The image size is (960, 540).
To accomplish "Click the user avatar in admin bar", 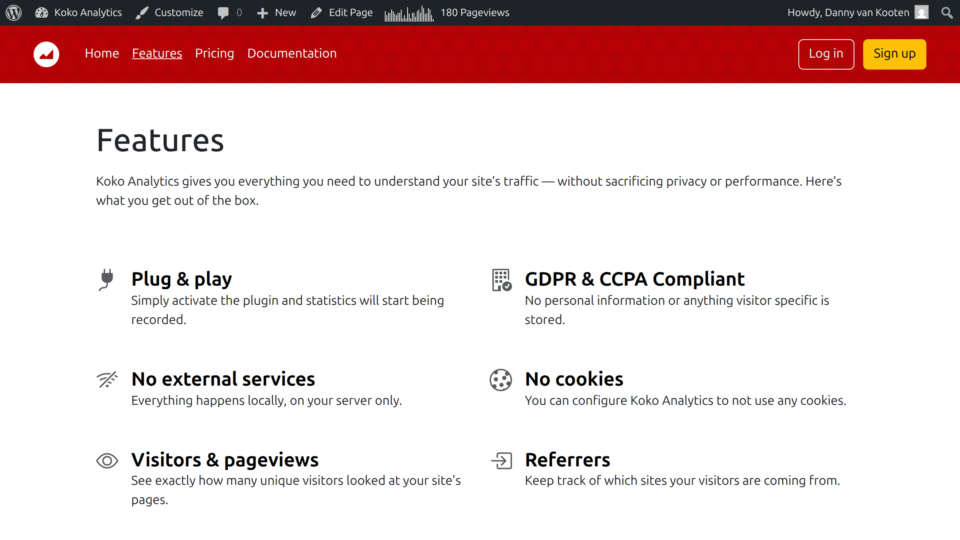I will [921, 12].
